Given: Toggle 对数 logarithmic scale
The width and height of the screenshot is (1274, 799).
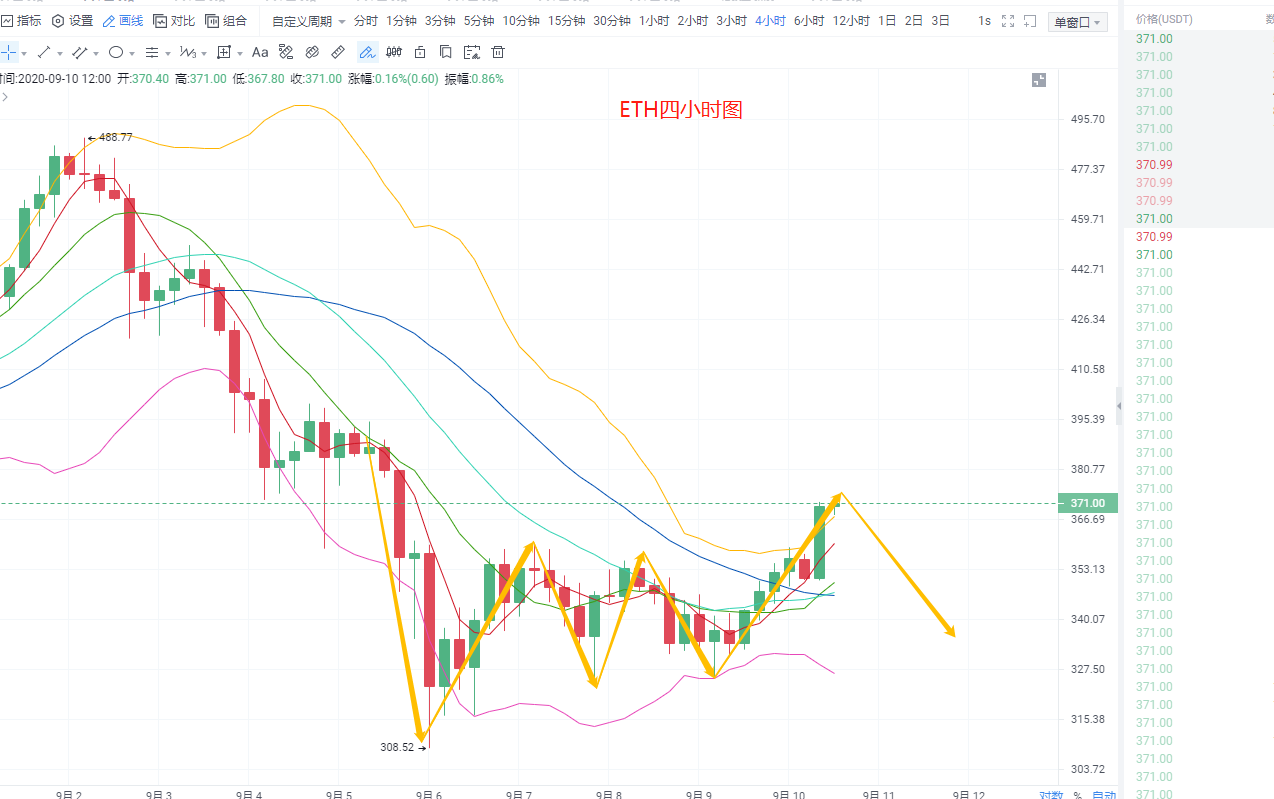Looking at the screenshot, I should pos(1050,795).
